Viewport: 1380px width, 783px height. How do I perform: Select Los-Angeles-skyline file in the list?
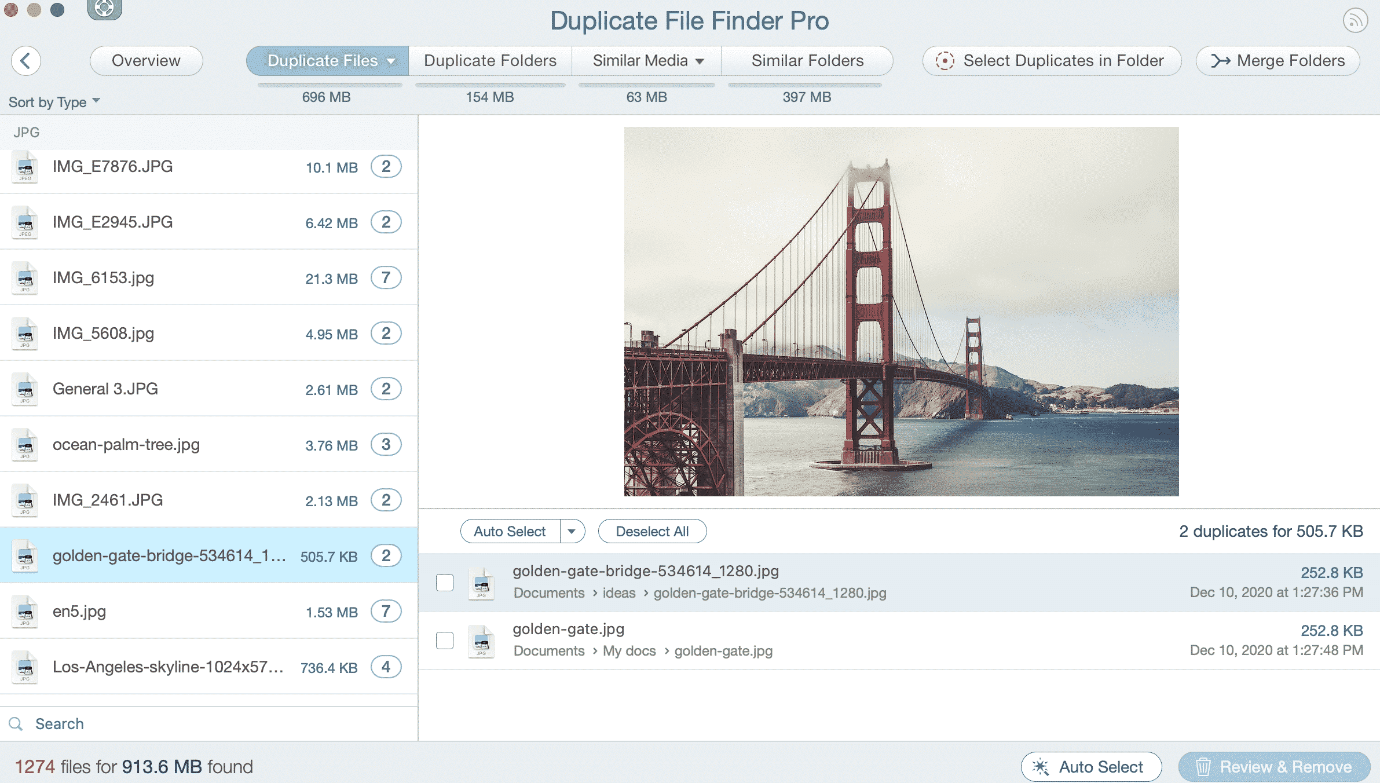tap(168, 667)
